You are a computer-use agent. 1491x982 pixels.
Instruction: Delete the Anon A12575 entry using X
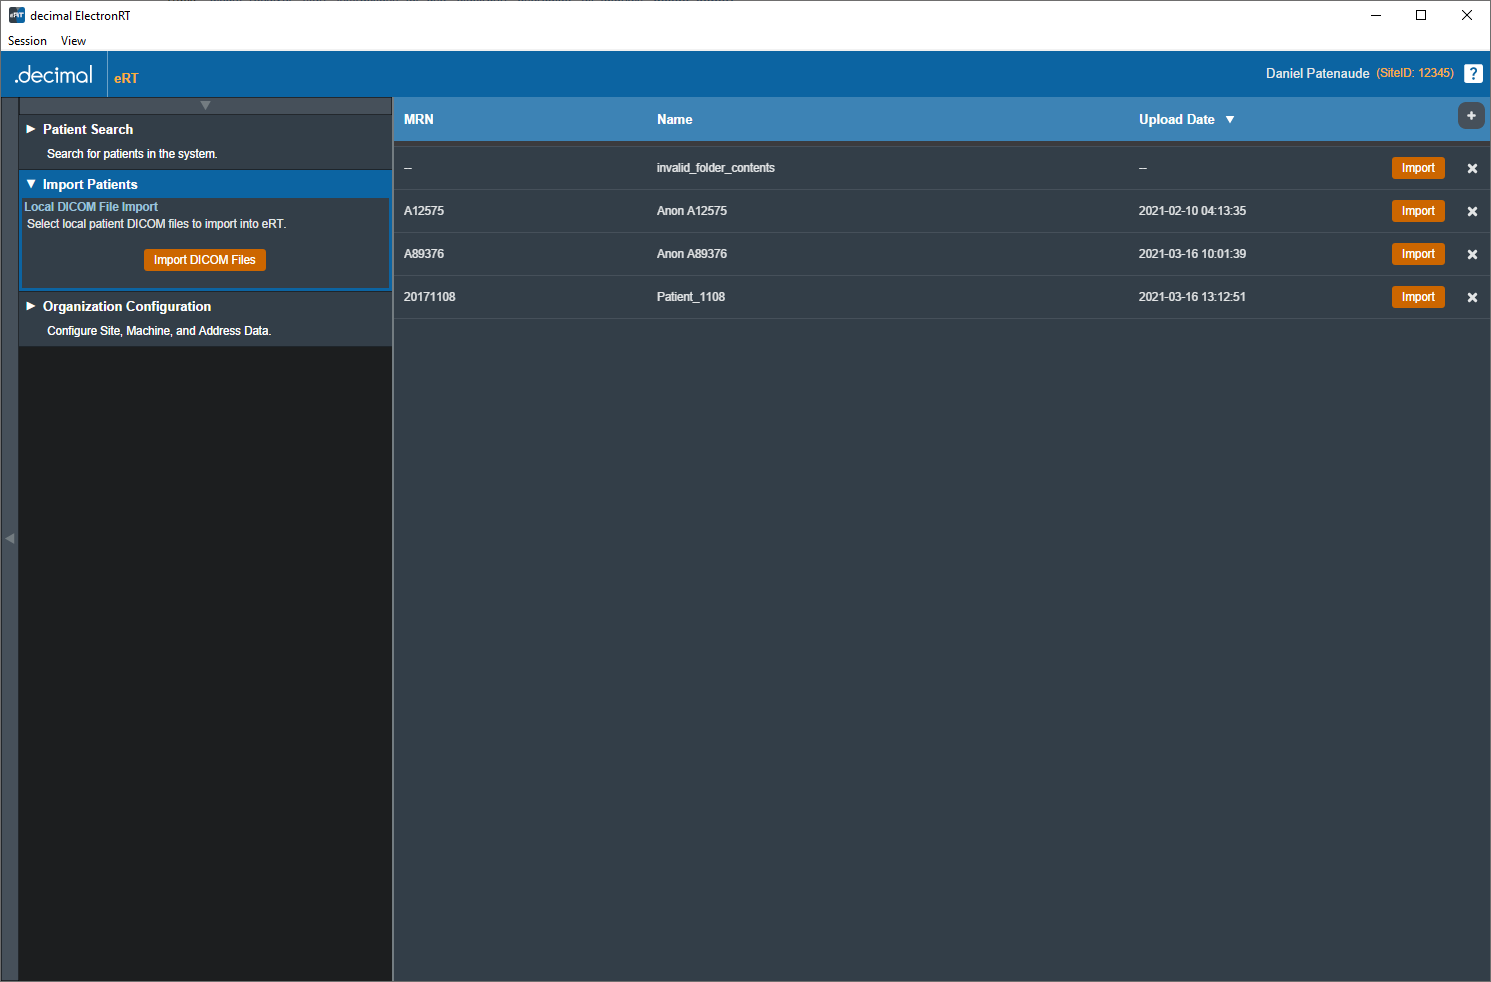tap(1472, 212)
